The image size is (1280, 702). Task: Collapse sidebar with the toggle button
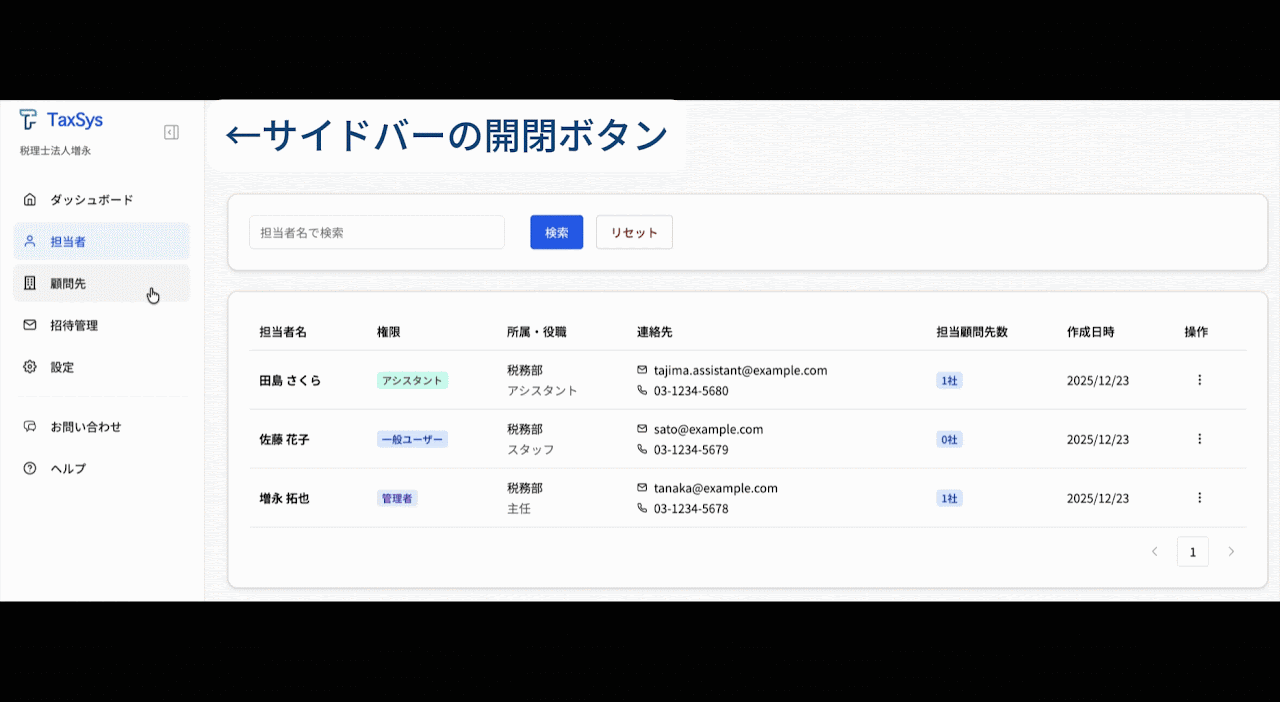171,132
